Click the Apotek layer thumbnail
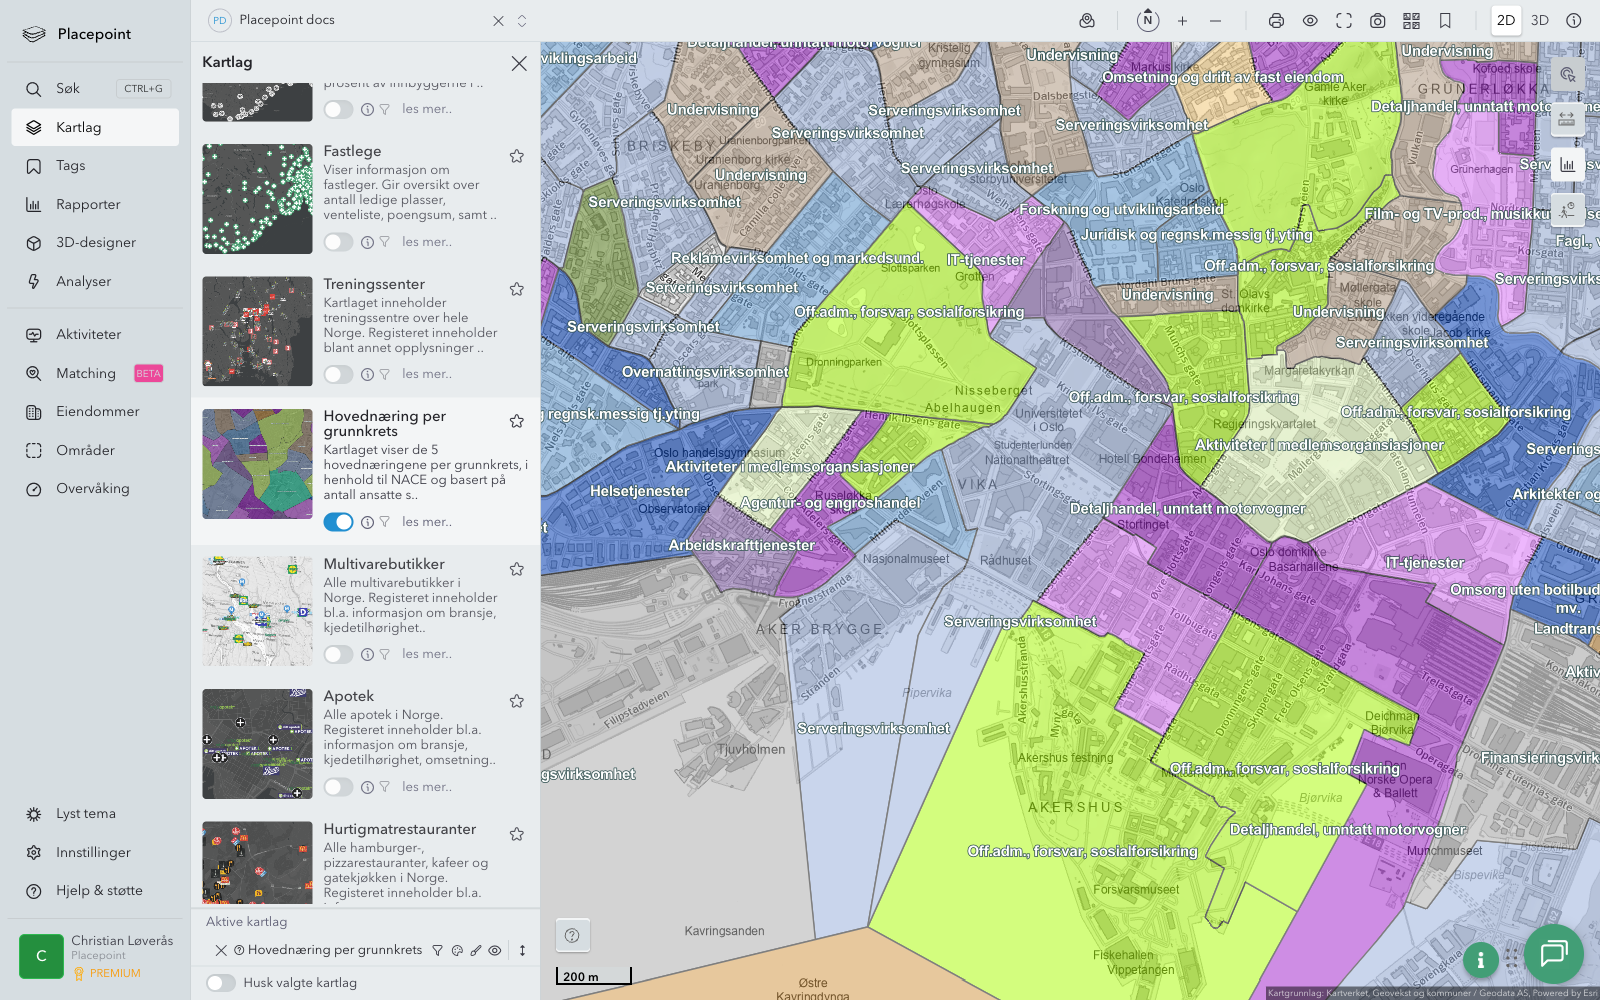The width and height of the screenshot is (1600, 1000). pos(257,744)
